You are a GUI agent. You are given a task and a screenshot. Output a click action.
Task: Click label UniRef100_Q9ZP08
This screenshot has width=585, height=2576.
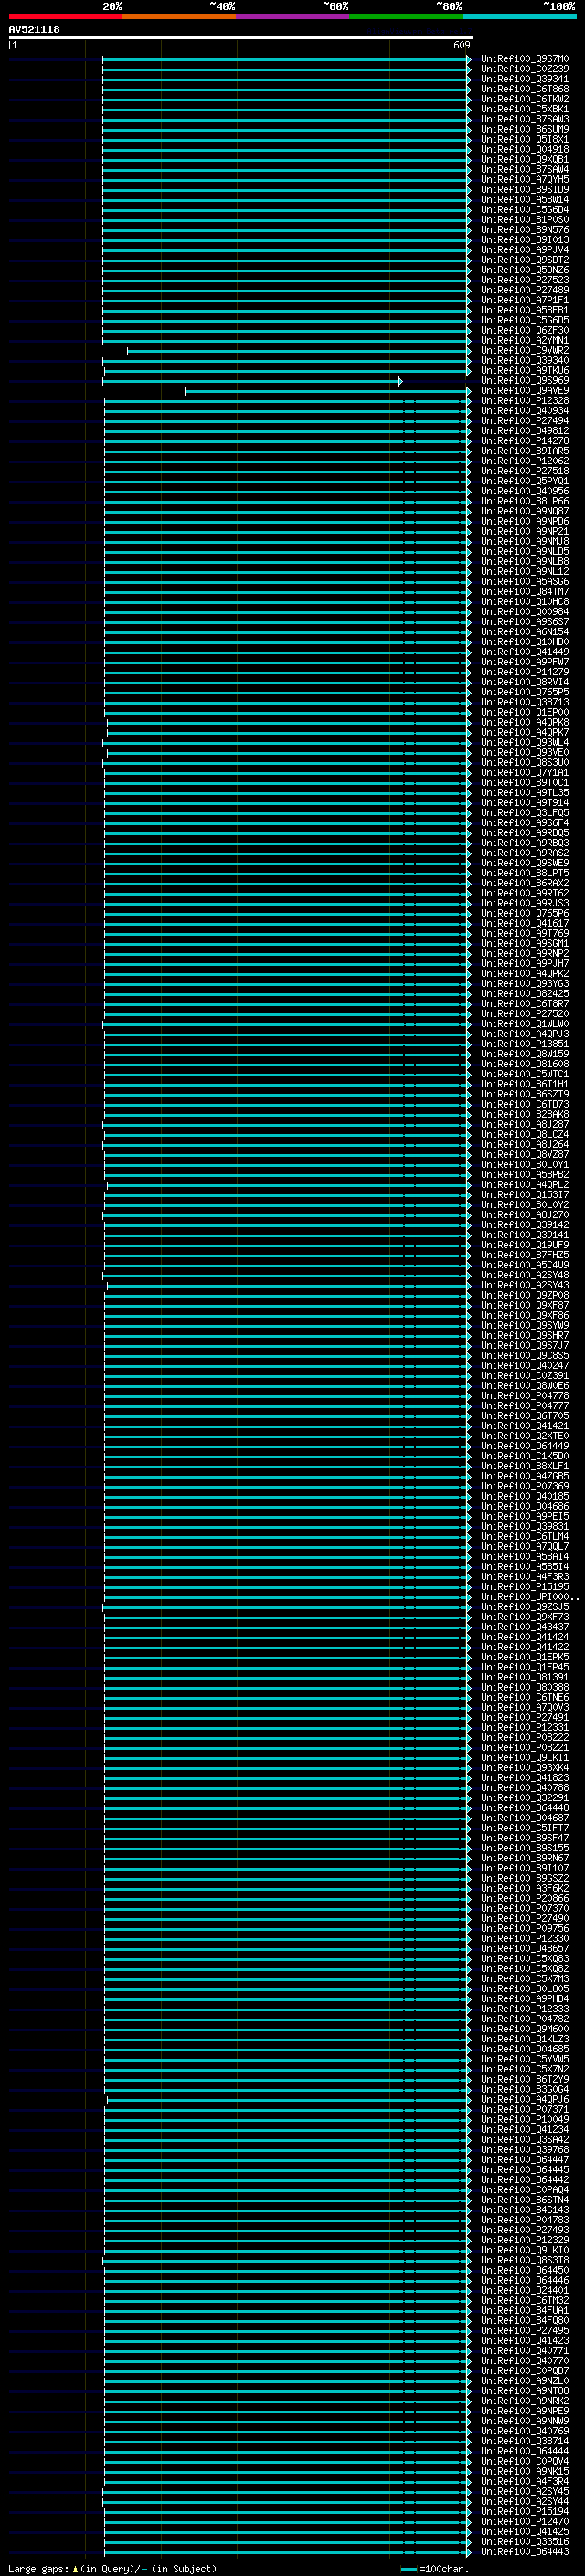pyautogui.click(x=525, y=1295)
